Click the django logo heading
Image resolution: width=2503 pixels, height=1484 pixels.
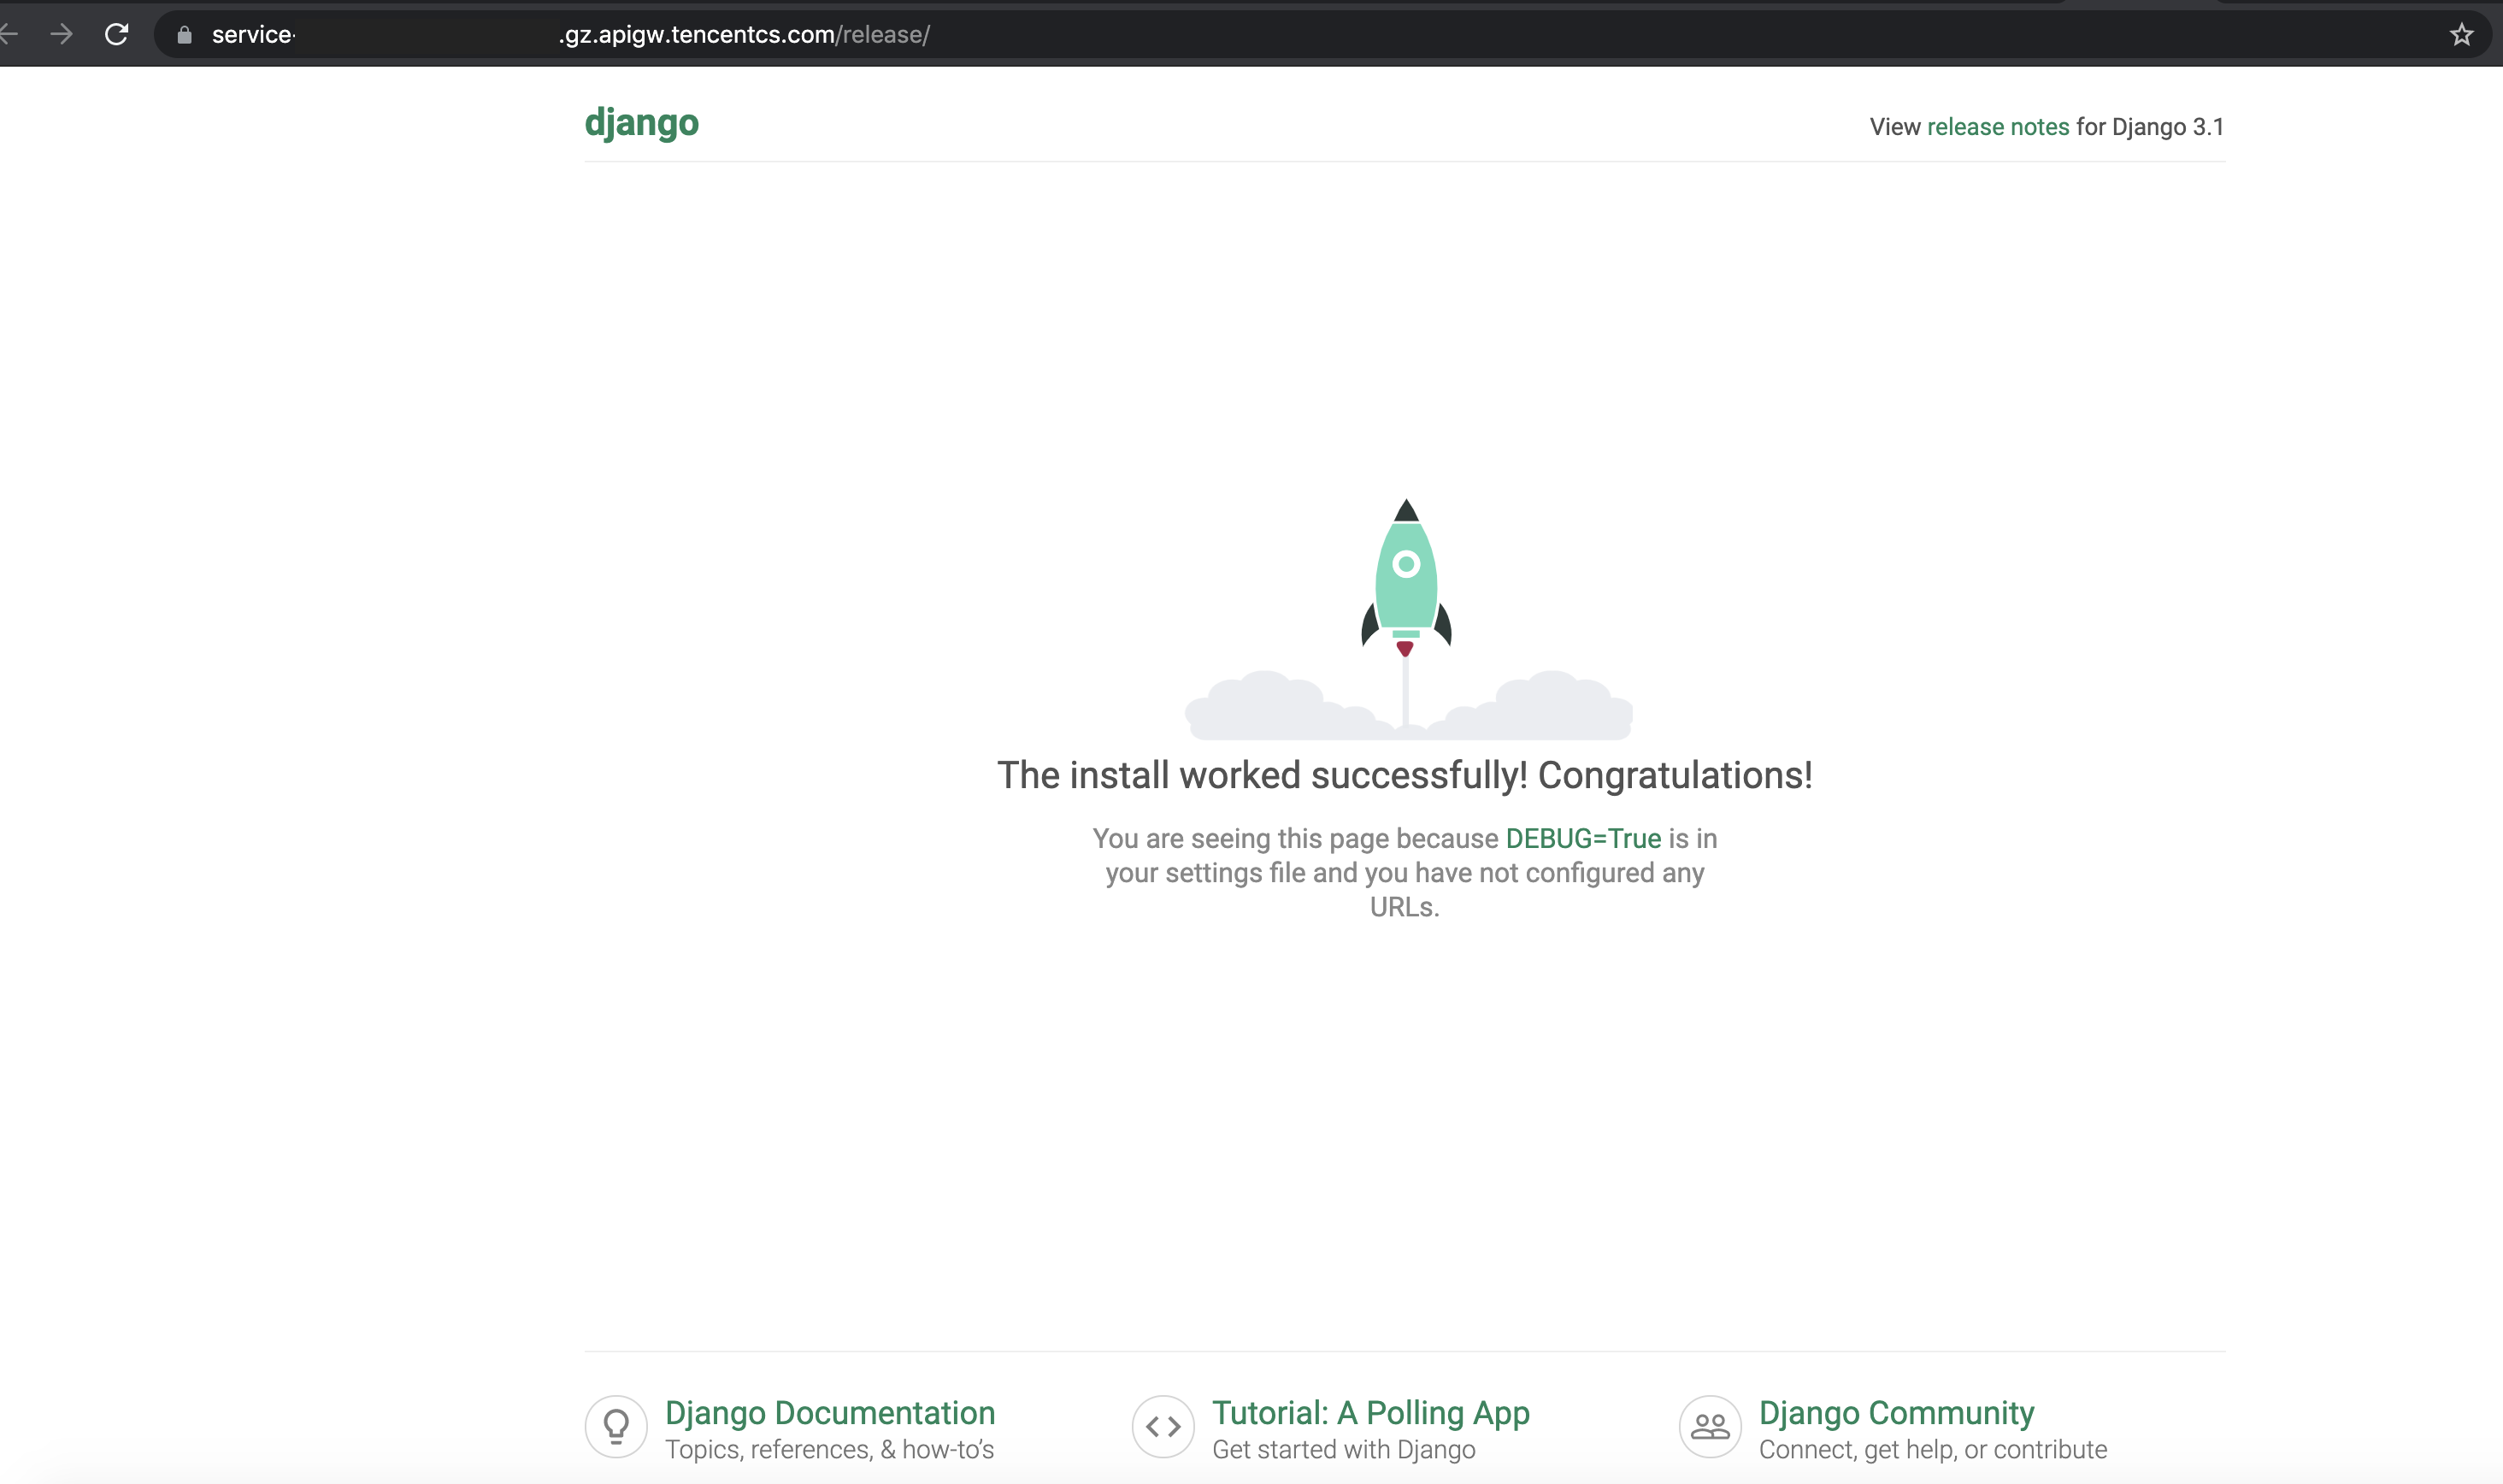(641, 122)
